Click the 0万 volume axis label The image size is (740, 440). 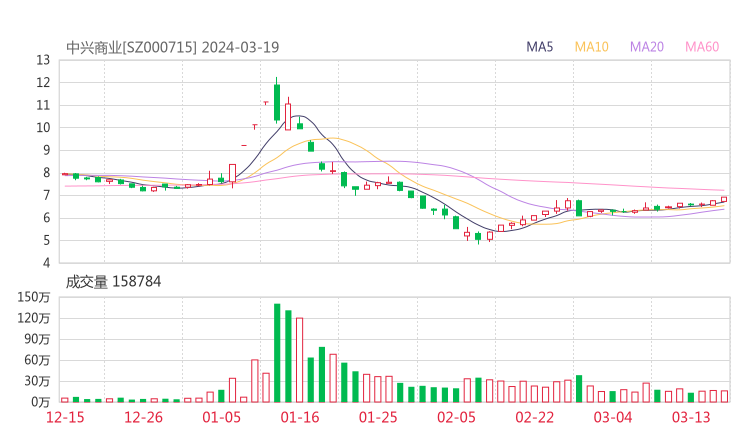41,402
